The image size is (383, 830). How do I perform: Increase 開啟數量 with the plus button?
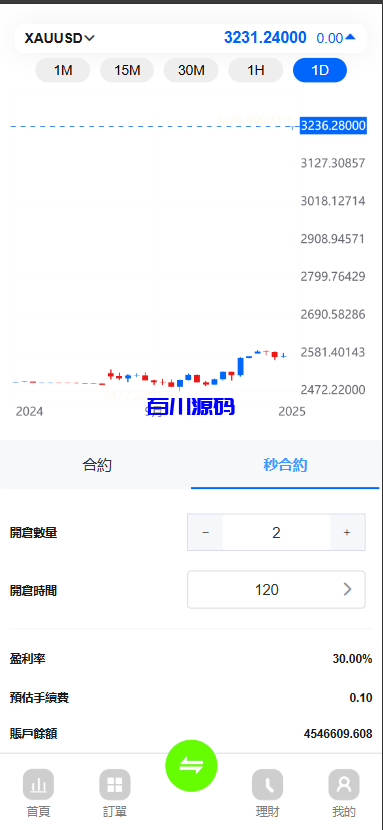point(347,533)
